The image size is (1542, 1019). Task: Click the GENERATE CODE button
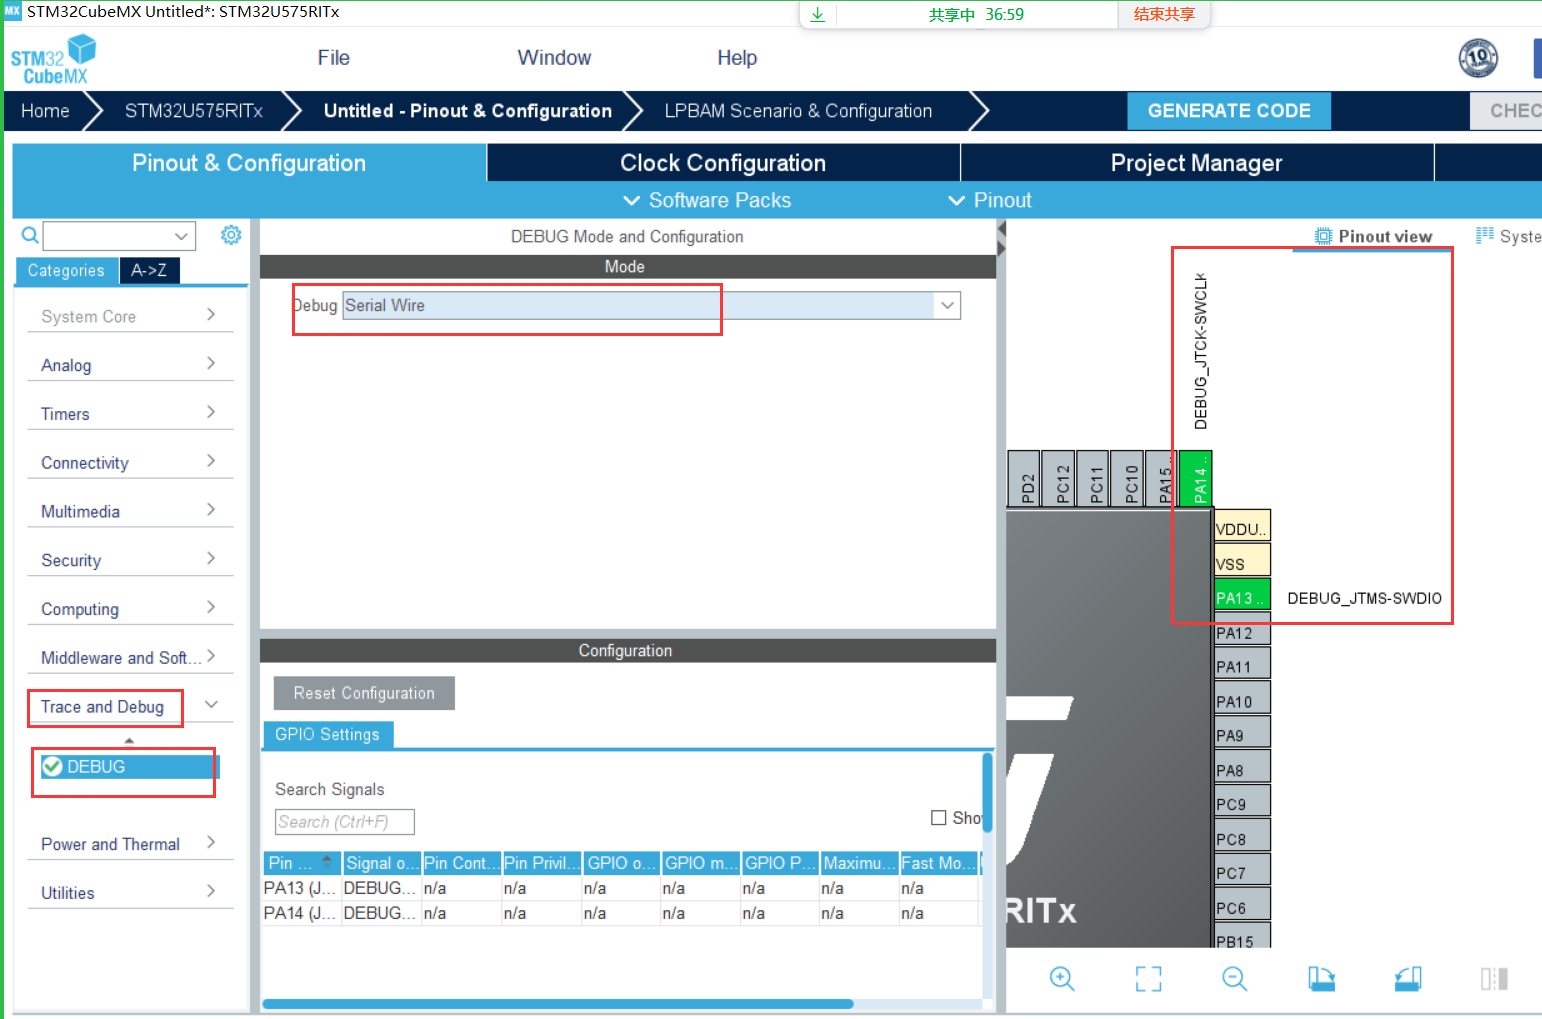1229,111
